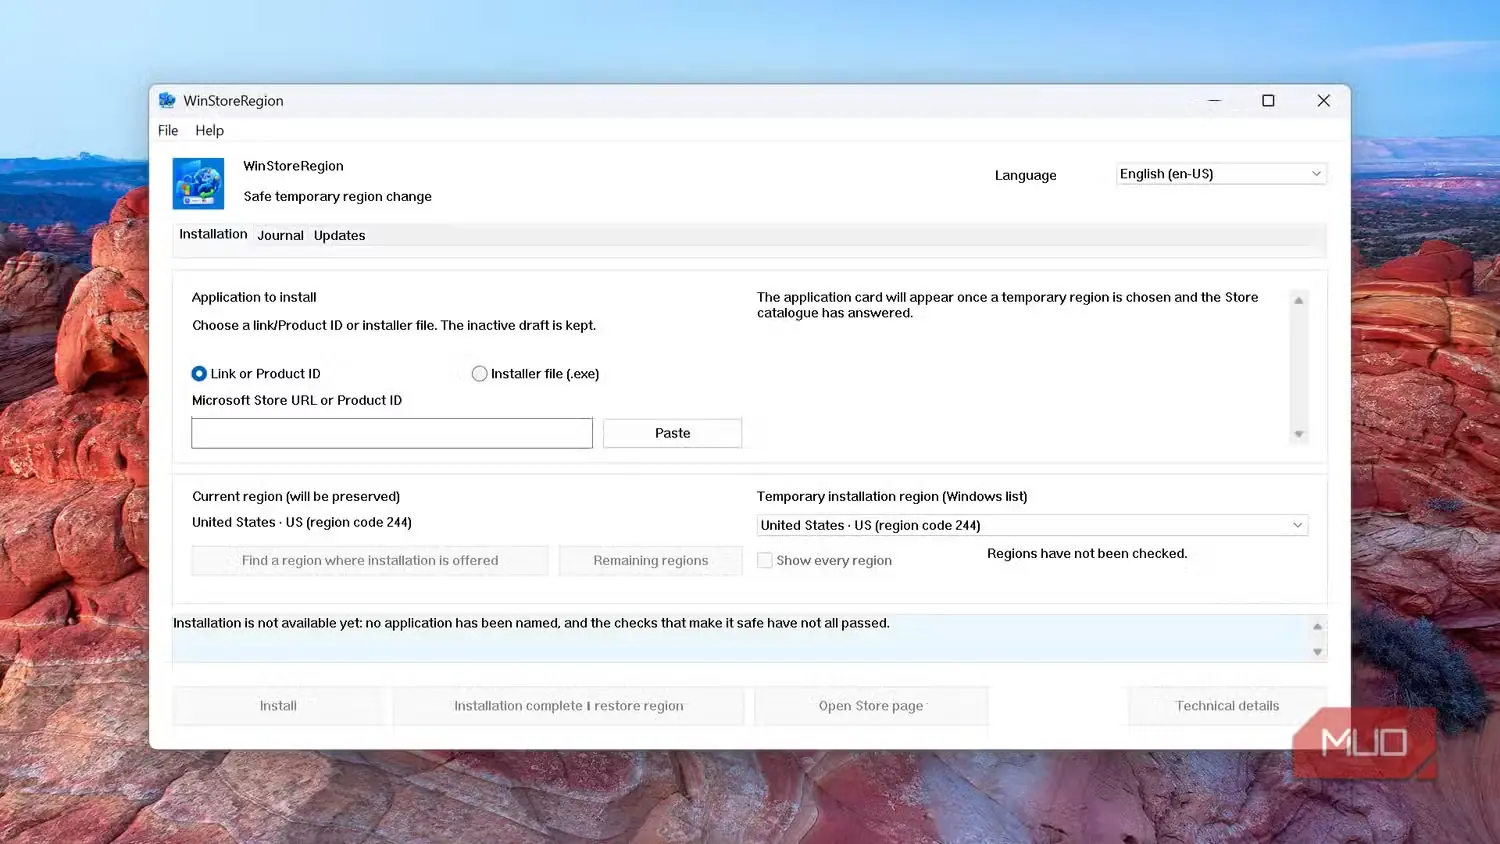Click the Open Store page button
Image resolution: width=1500 pixels, height=844 pixels.
871,706
